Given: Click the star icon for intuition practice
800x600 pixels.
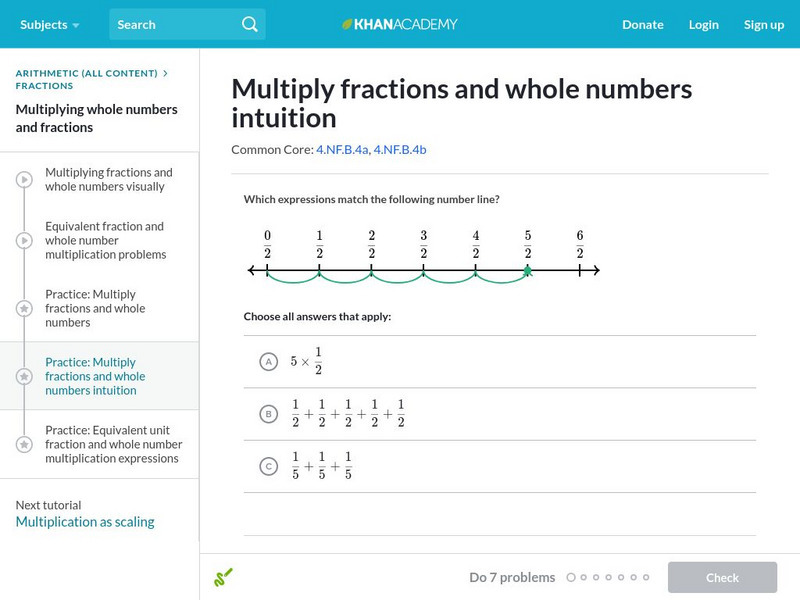Looking at the screenshot, I should point(24,377).
